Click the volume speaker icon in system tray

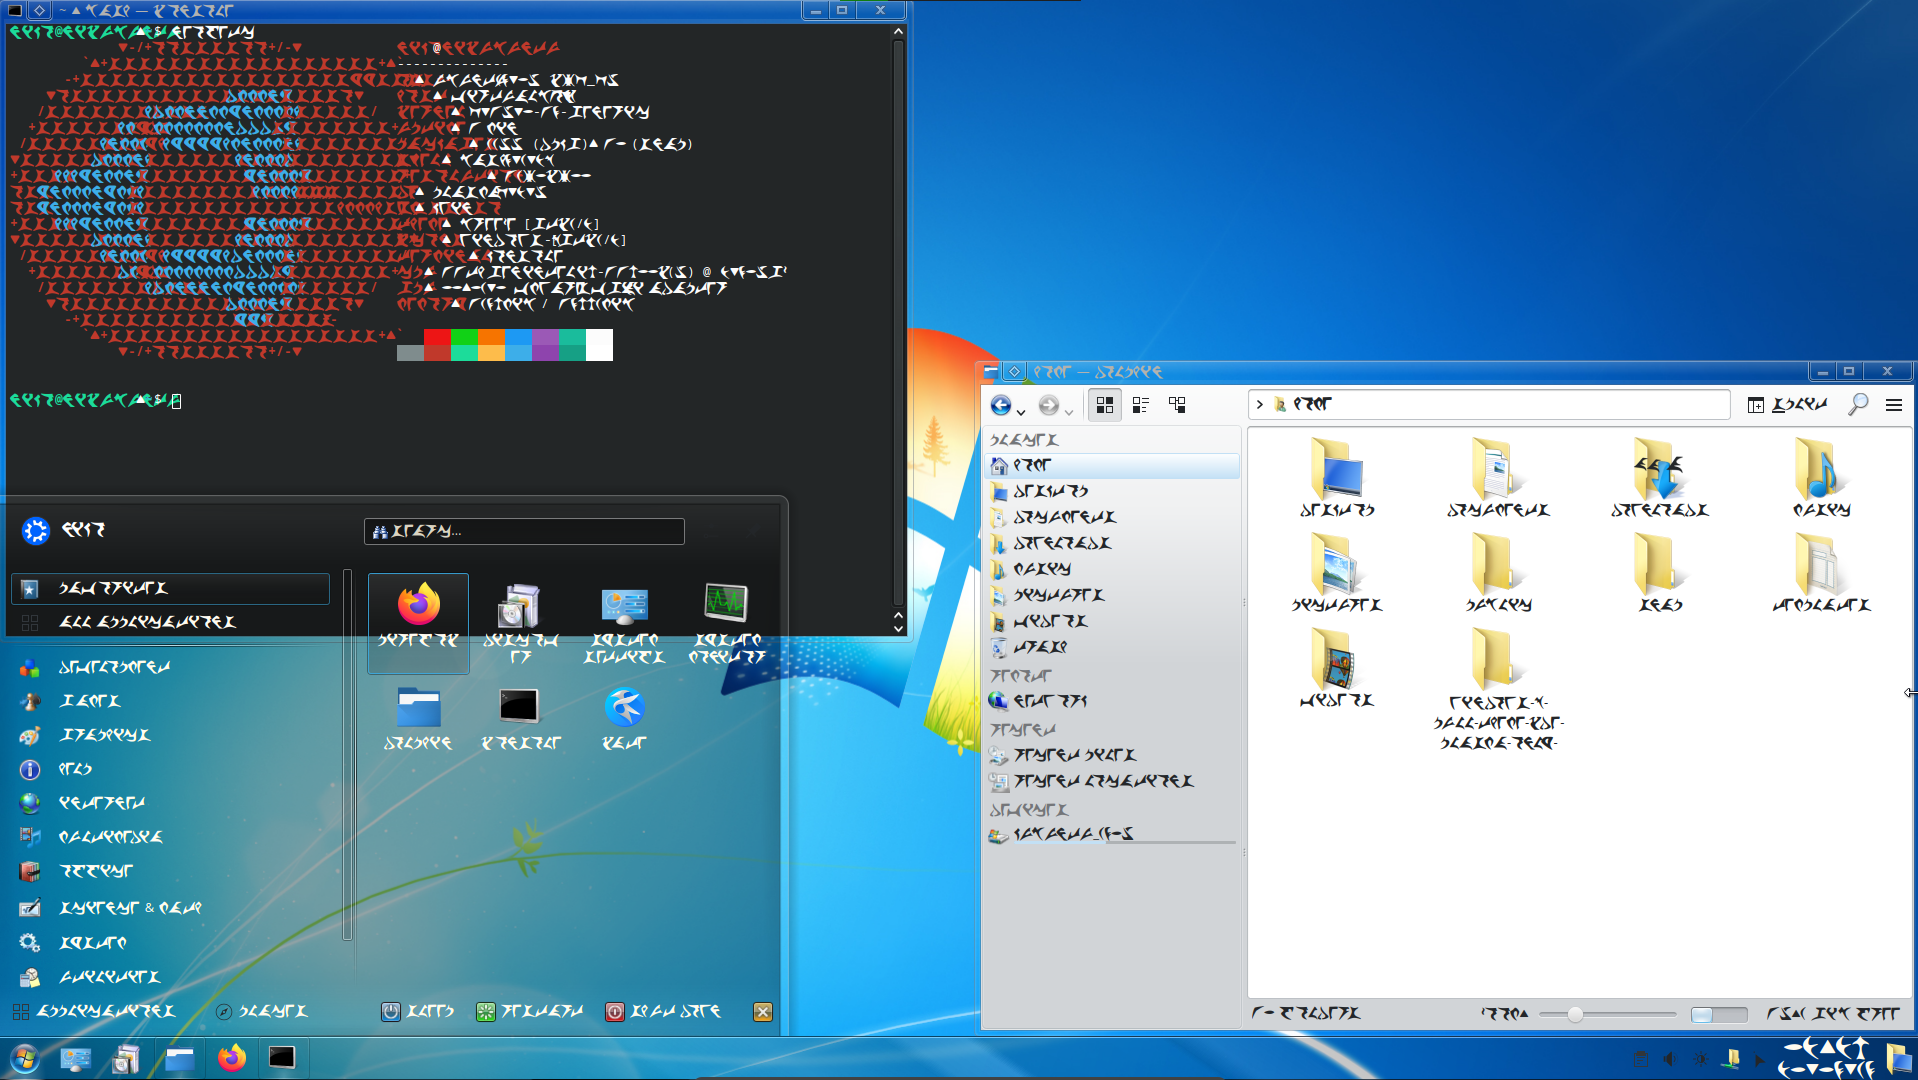(1669, 1059)
